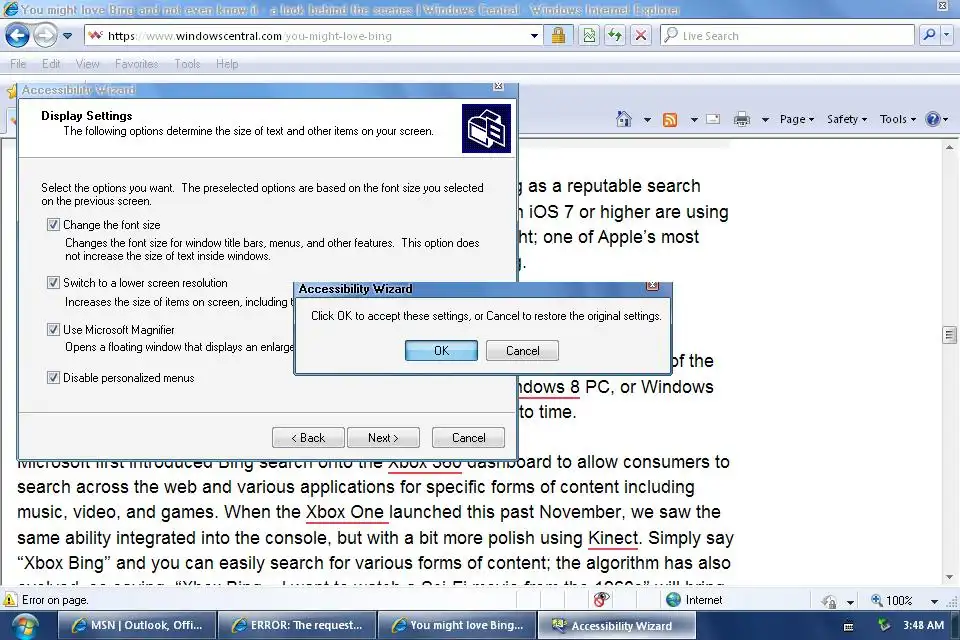This screenshot has width=960, height=640.
Task: Open the Favorites menu
Action: [137, 64]
